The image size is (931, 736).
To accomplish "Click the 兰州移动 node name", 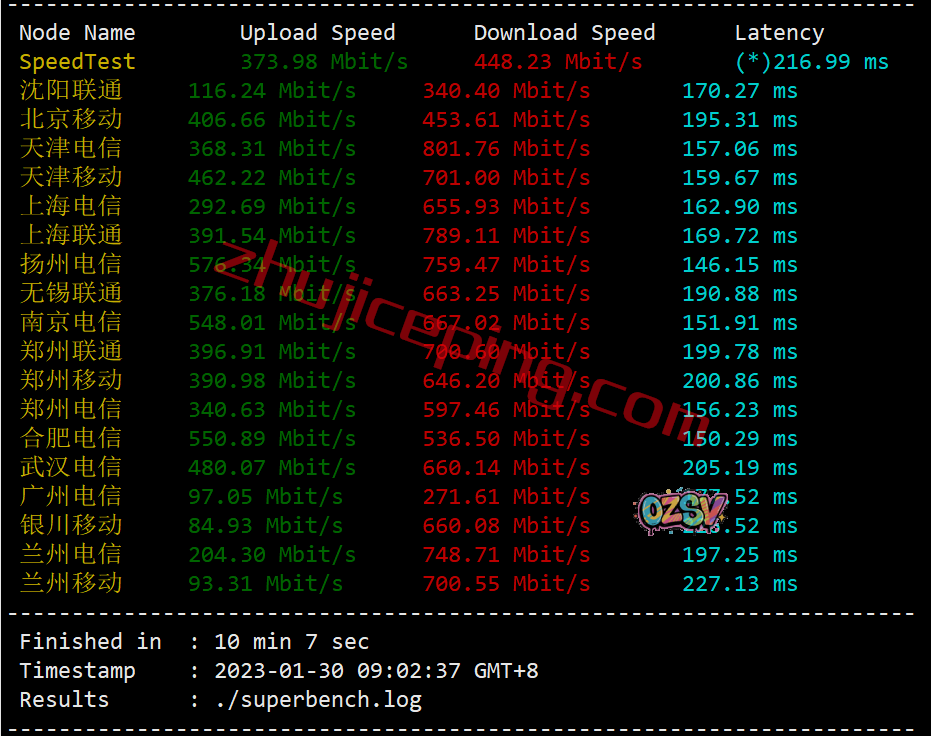I will (x=71, y=583).
